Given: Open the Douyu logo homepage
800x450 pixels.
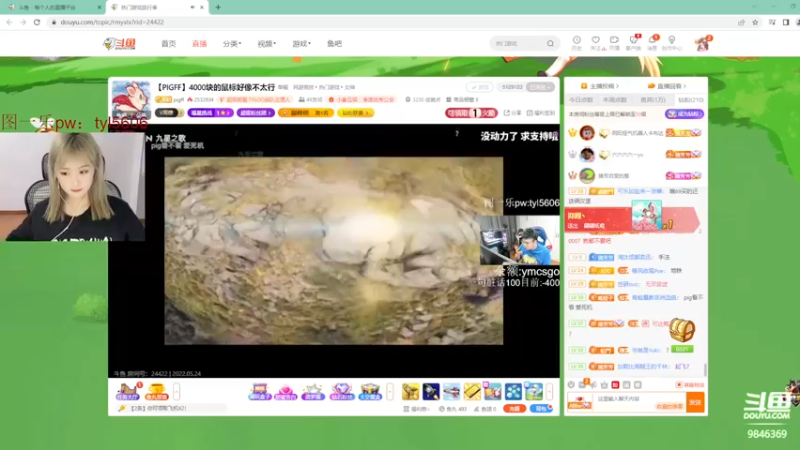Looking at the screenshot, I should pyautogui.click(x=120, y=44).
